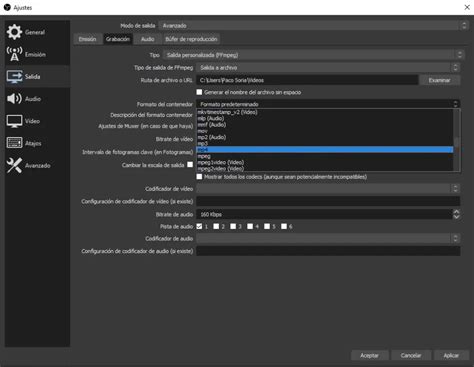Select mmf (Audio) format entry
This screenshot has height=367, width=474.
tap(325, 125)
